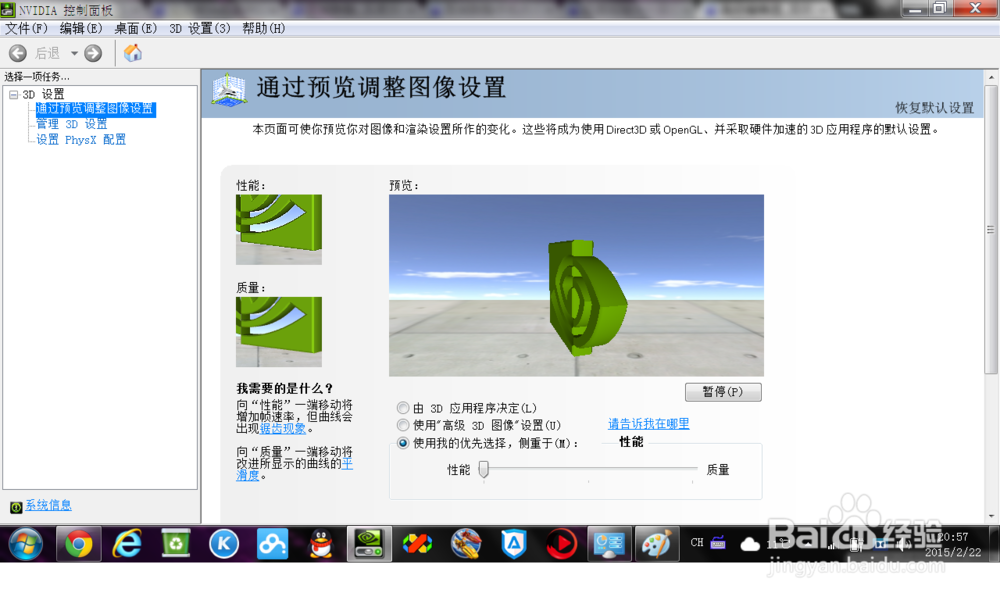
Task: Open the Baidu cloud app on taskbar
Action: pyautogui.click(x=272, y=545)
